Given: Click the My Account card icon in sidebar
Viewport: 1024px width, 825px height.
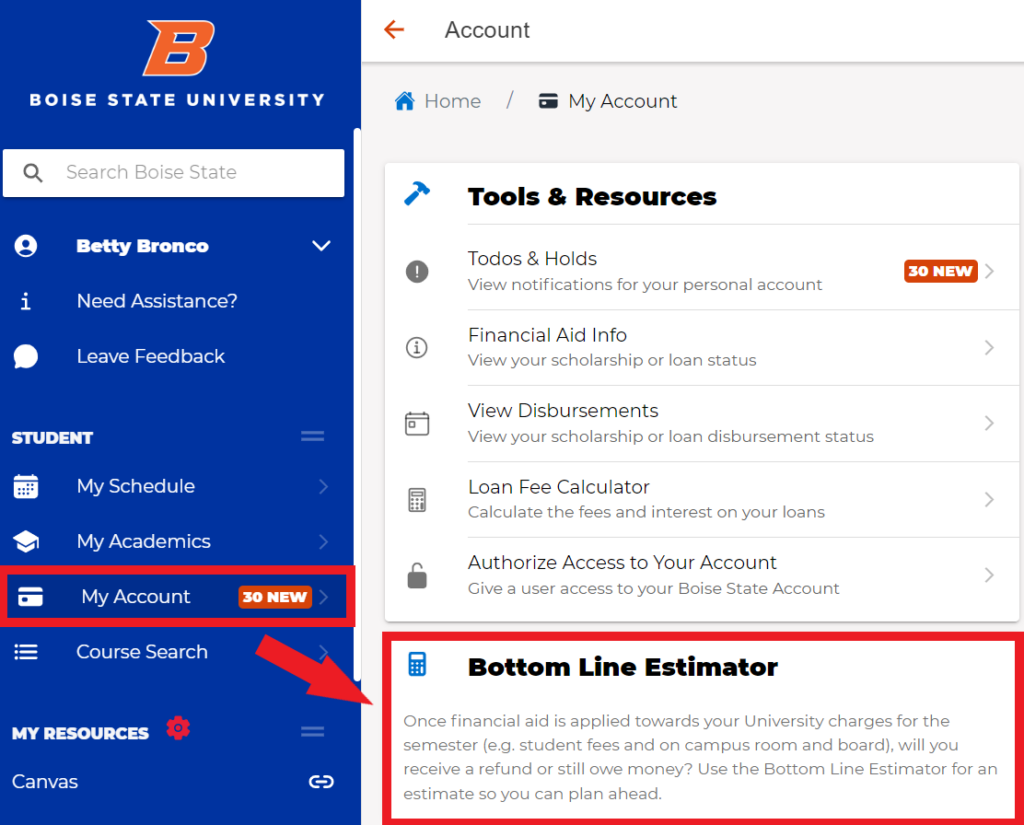Looking at the screenshot, I should click(30, 596).
